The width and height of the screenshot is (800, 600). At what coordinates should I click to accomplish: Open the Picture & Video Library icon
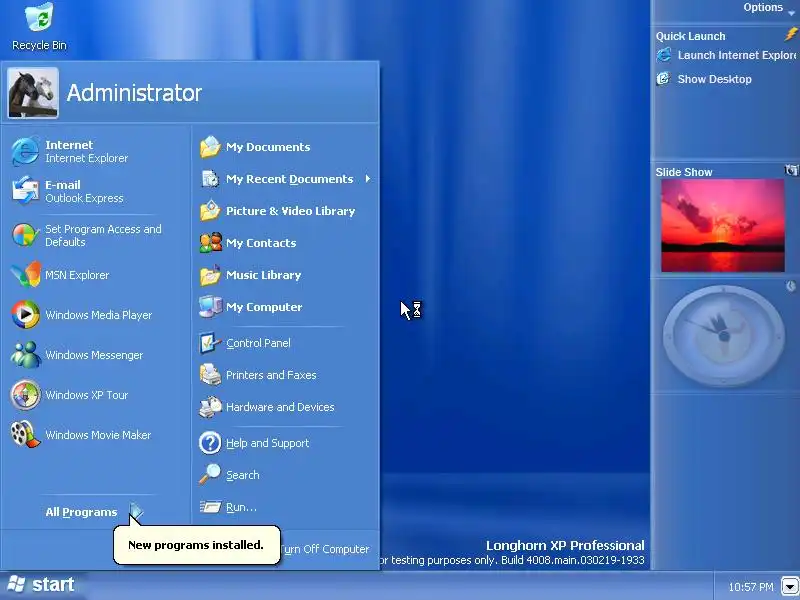pyautogui.click(x=210, y=211)
